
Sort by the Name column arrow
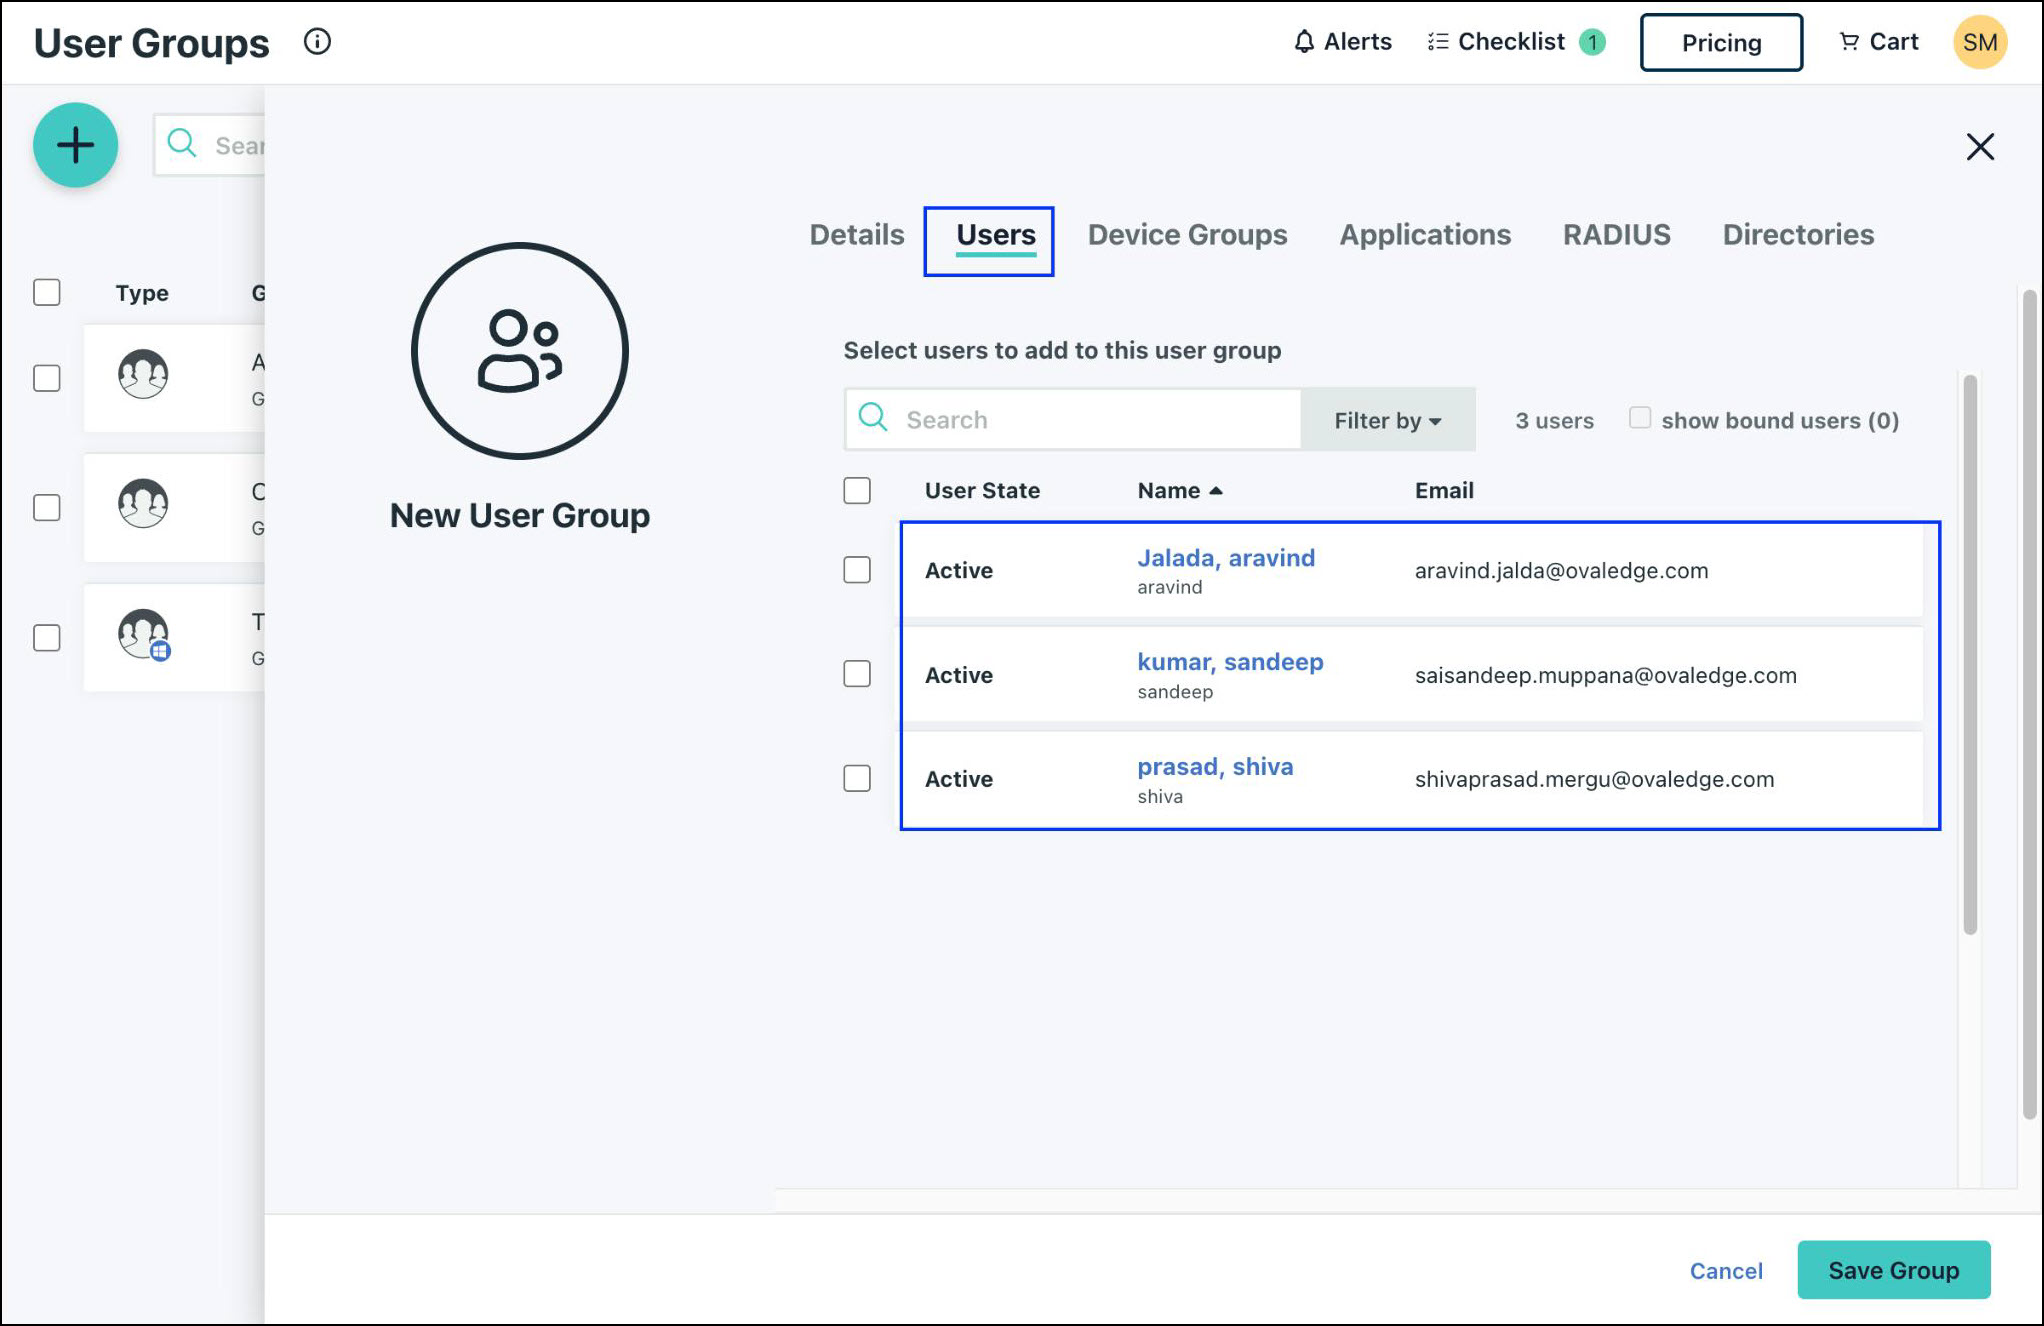[1216, 491]
